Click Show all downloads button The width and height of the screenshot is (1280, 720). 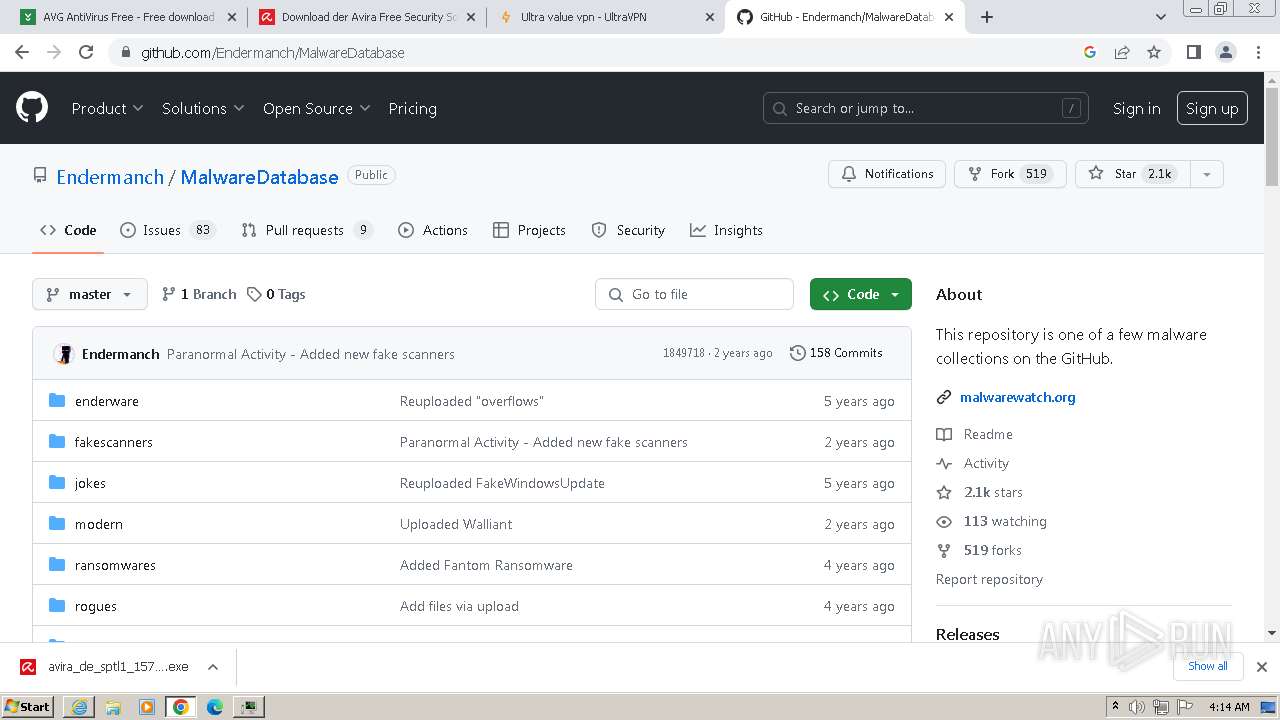[x=1207, y=666]
